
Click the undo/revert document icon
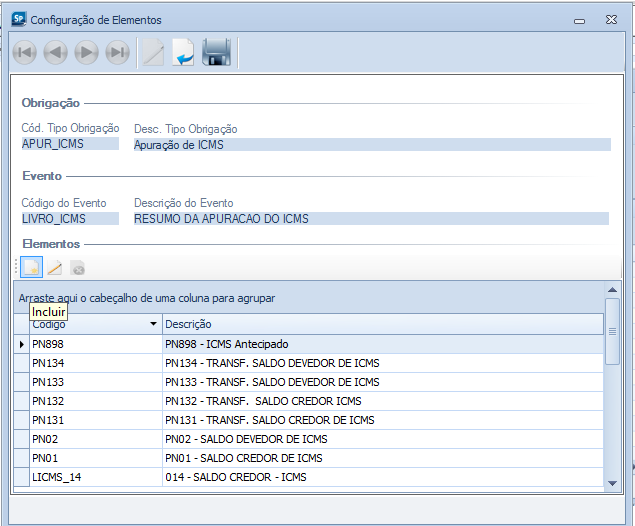tap(183, 53)
